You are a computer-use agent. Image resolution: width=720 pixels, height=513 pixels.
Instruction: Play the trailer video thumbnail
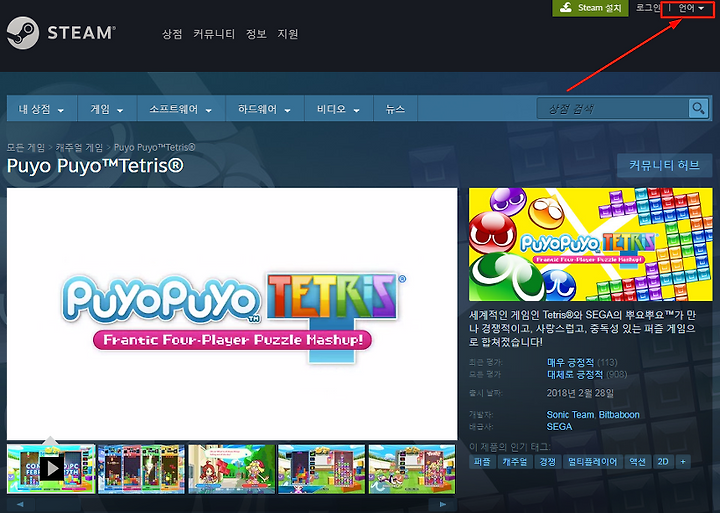(51, 468)
